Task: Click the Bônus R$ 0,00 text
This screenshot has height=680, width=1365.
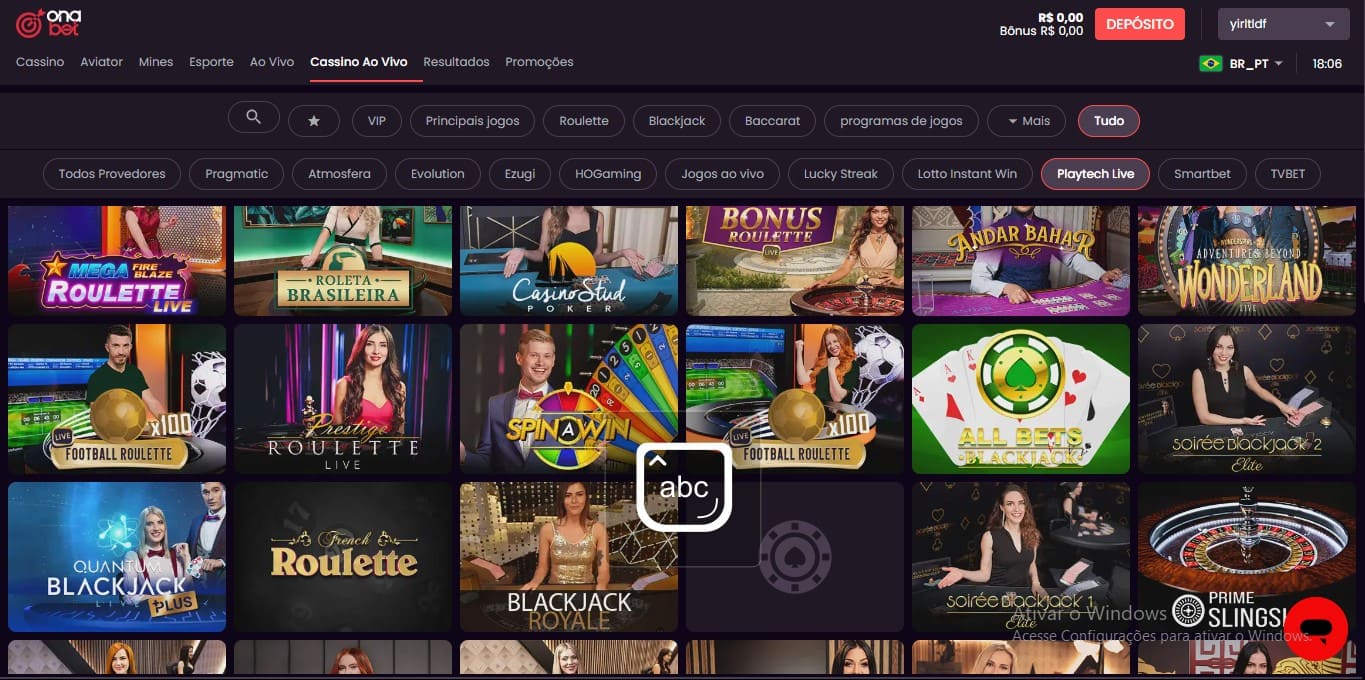Action: tap(1041, 31)
